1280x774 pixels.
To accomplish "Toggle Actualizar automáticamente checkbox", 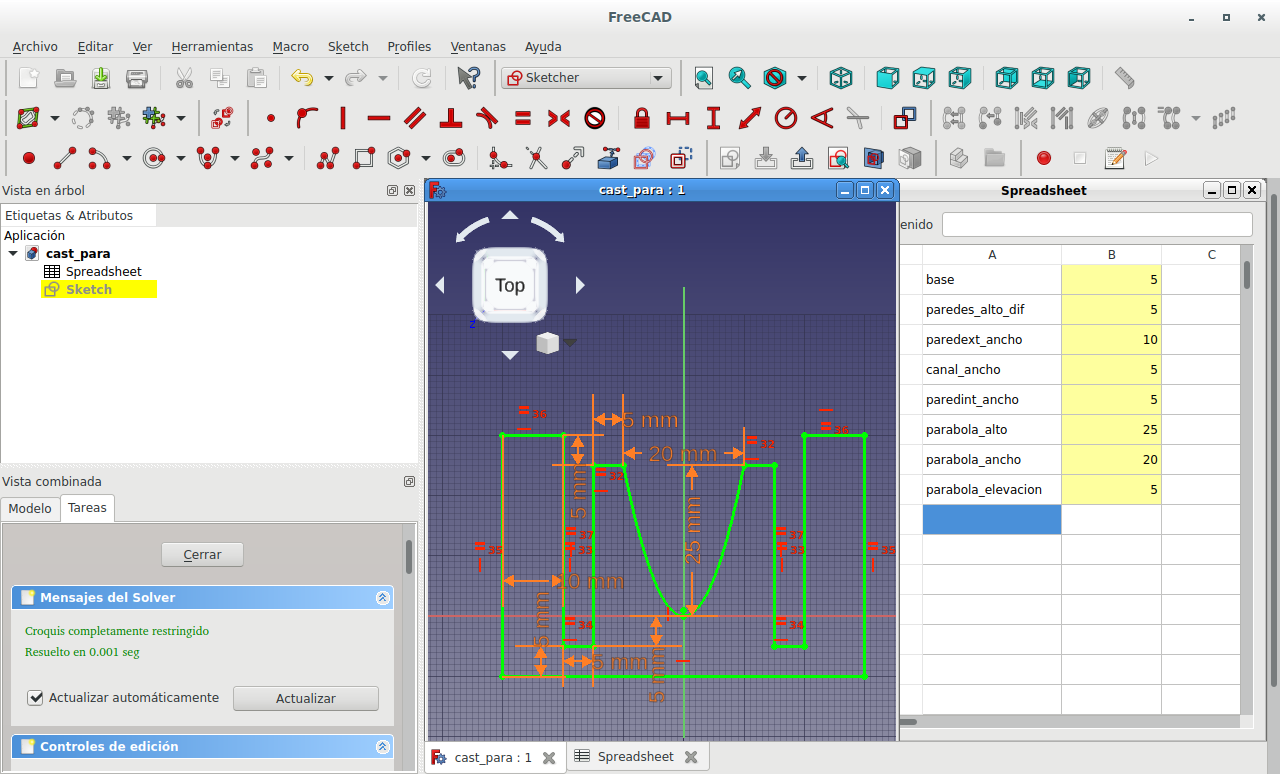I will point(36,698).
